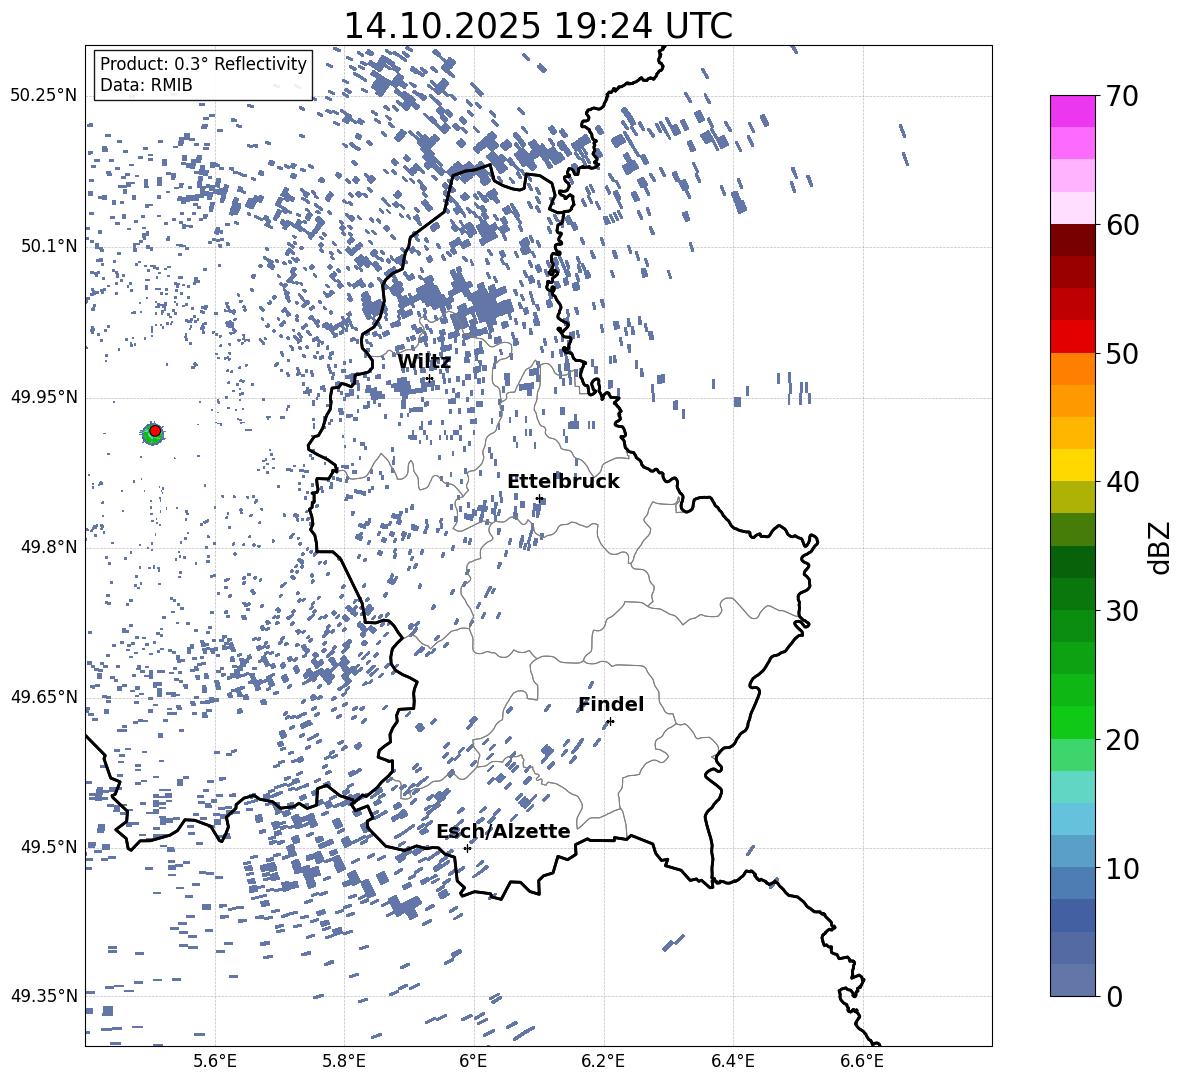Click the 5.6°E longitude label
This screenshot has height=1081, width=1184.
[x=215, y=1061]
